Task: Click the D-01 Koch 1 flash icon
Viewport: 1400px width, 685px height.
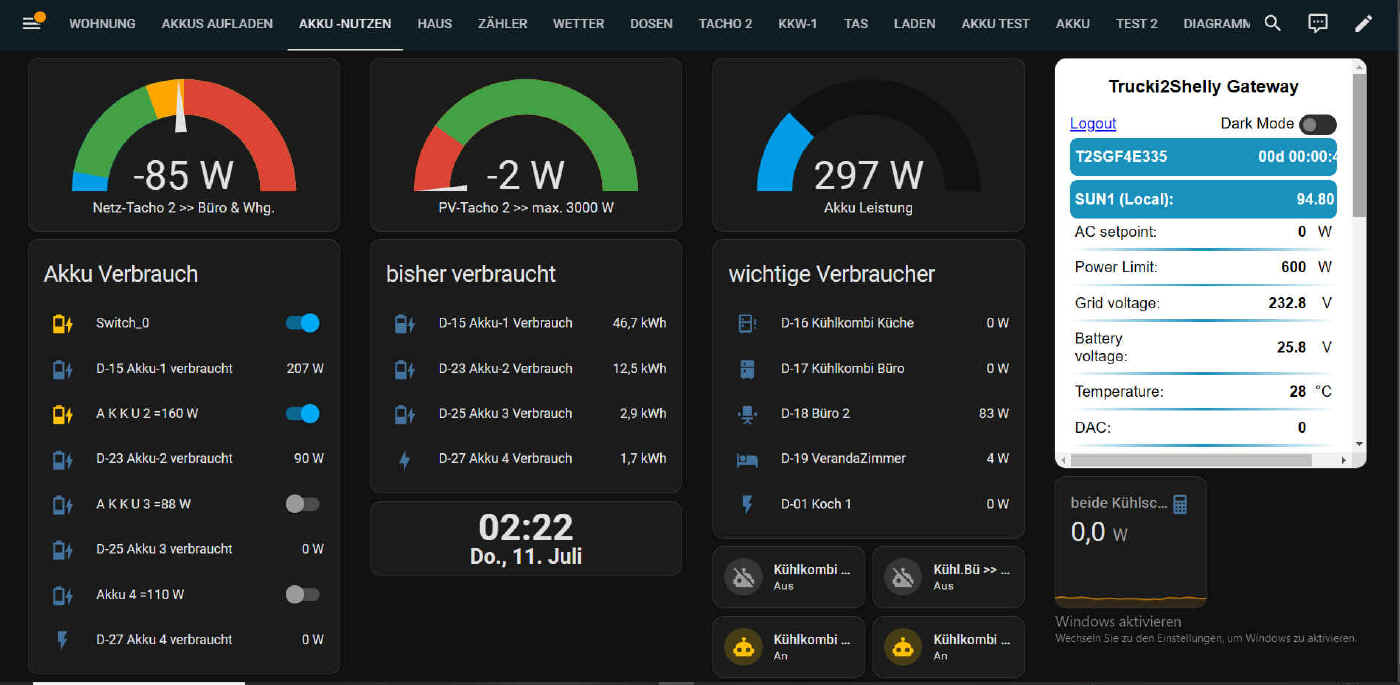Action: pyautogui.click(x=746, y=504)
